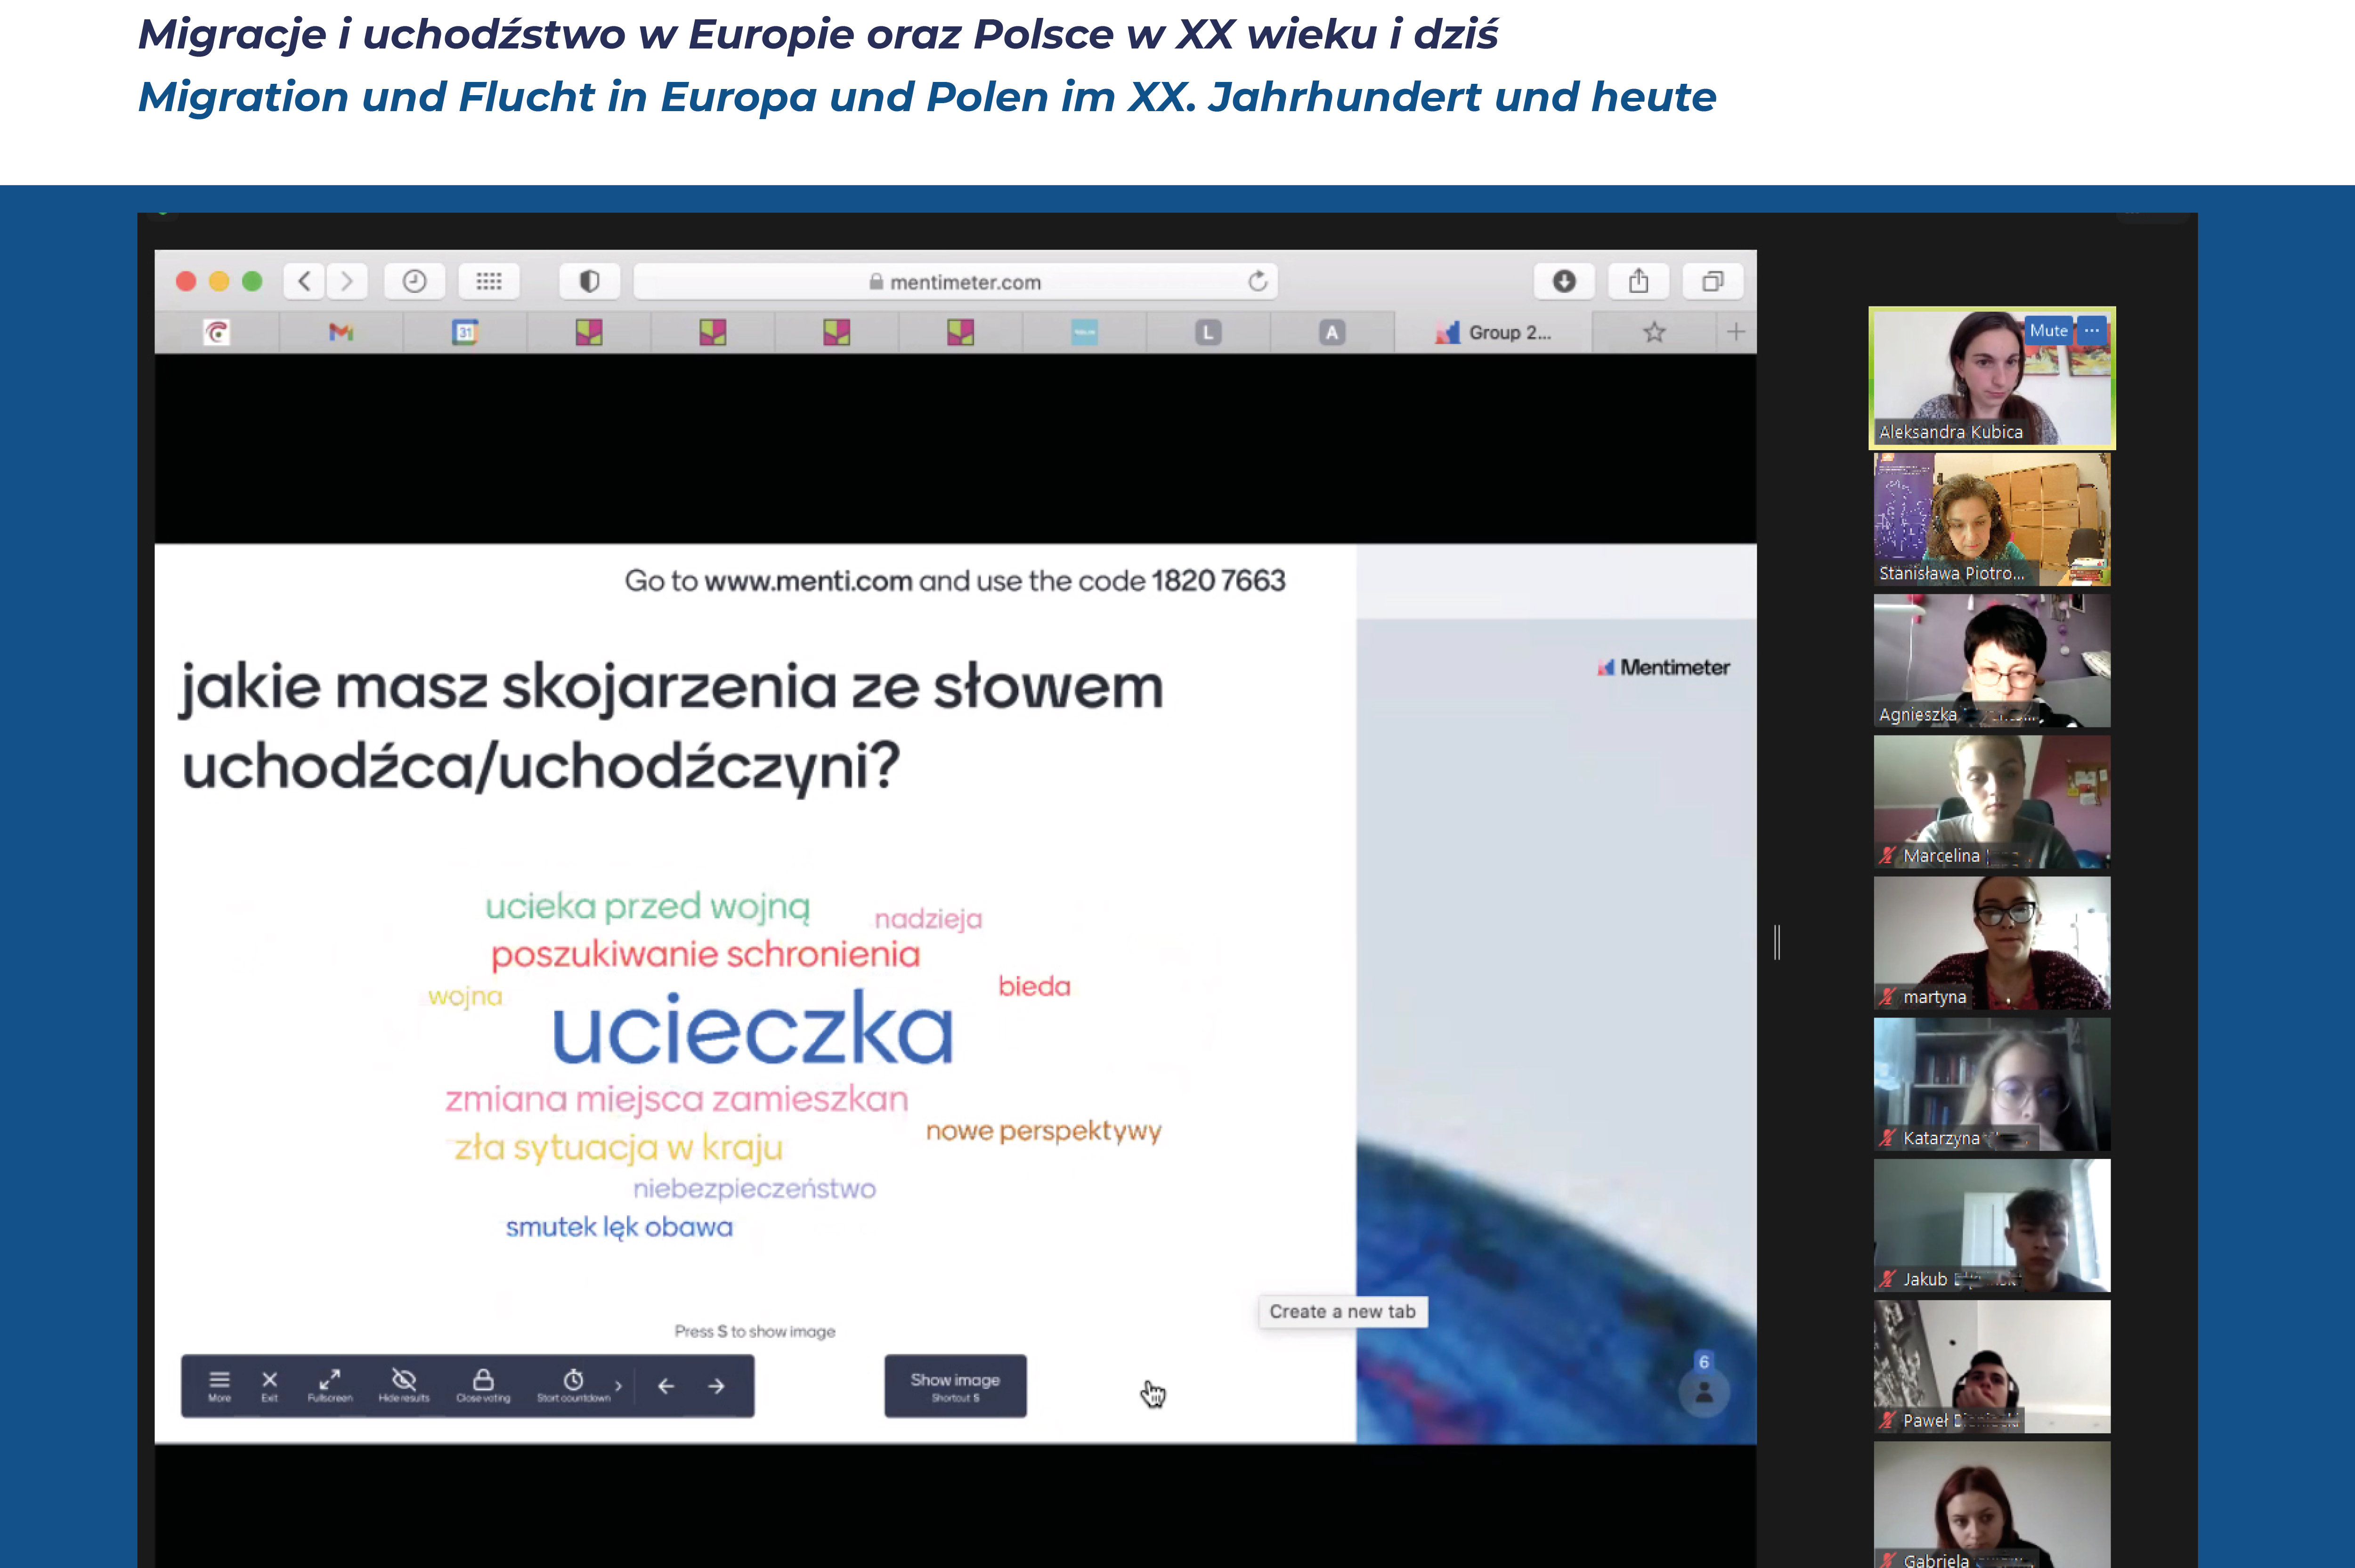2355x1568 pixels.
Task: Click the Safari Share icon
Action: tap(1638, 282)
